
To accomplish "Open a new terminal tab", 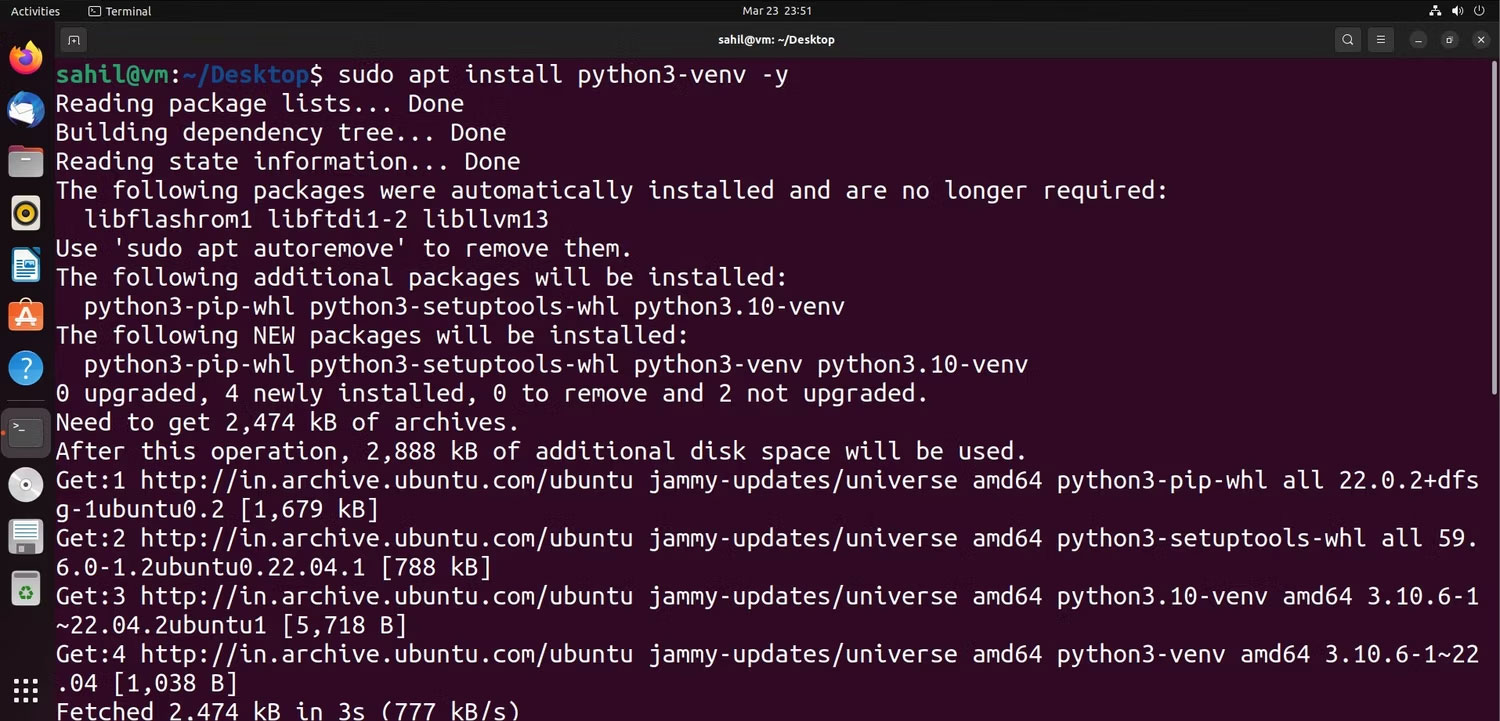I will coord(73,40).
